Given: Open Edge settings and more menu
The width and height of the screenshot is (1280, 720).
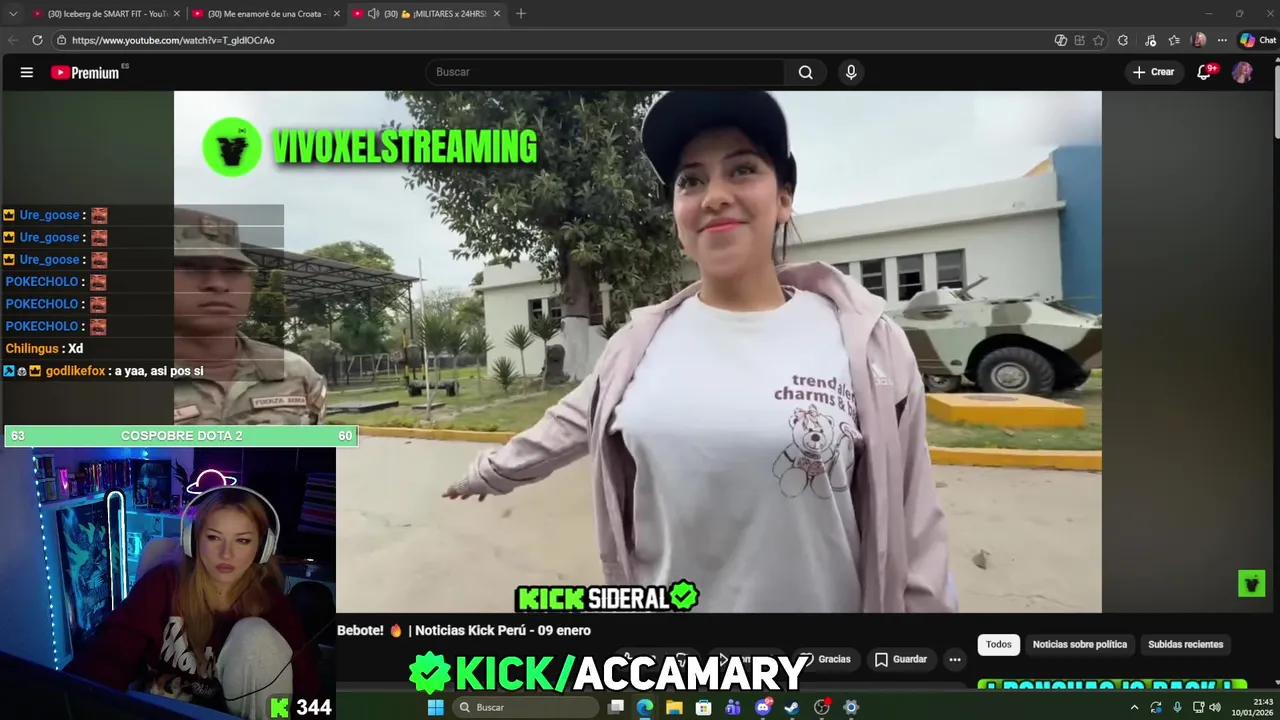Looking at the screenshot, I should click(1222, 40).
